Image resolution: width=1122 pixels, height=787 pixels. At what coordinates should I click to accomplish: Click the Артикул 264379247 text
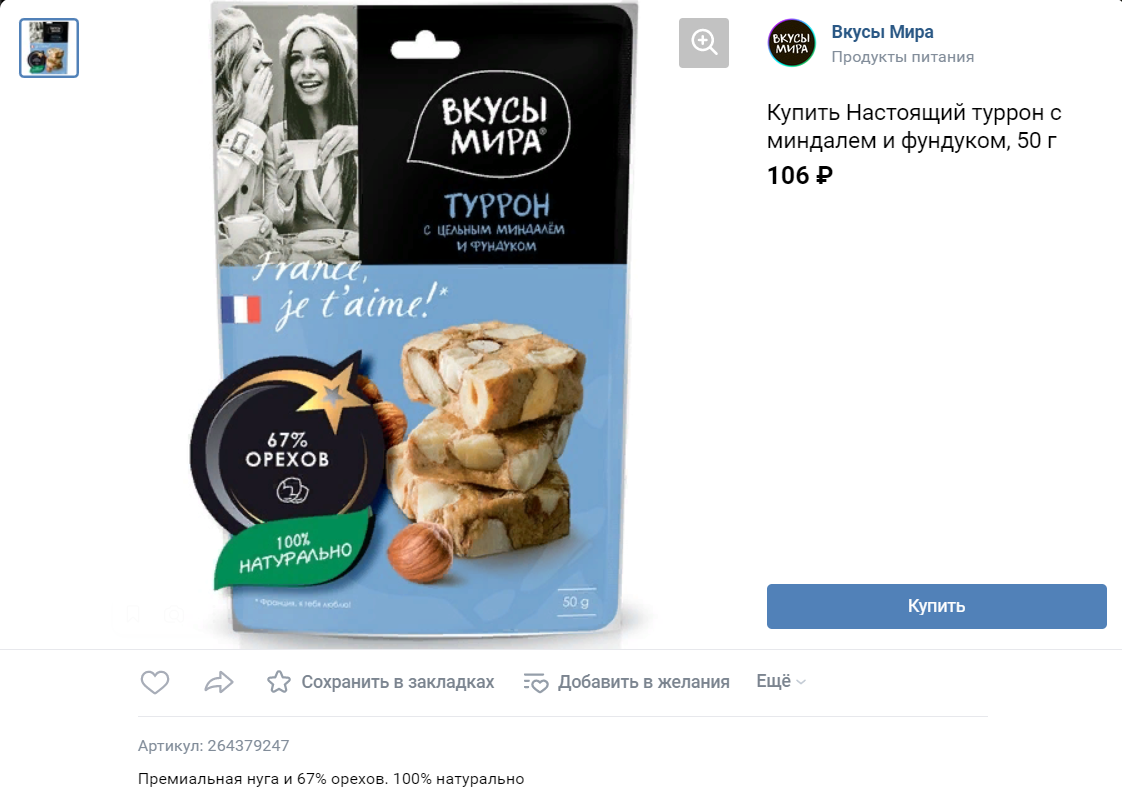coord(213,746)
